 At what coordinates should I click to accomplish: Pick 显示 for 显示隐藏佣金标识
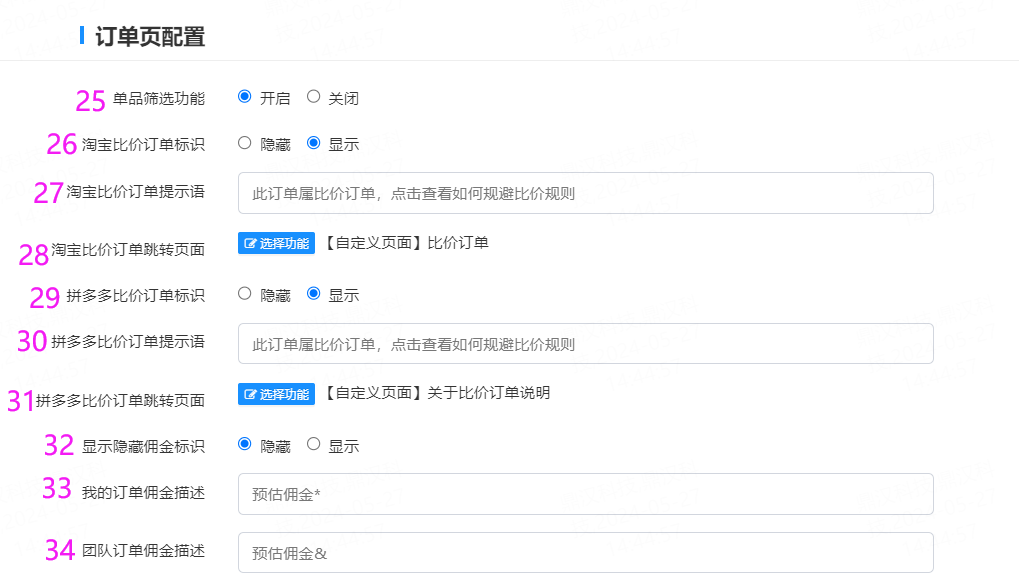313,445
